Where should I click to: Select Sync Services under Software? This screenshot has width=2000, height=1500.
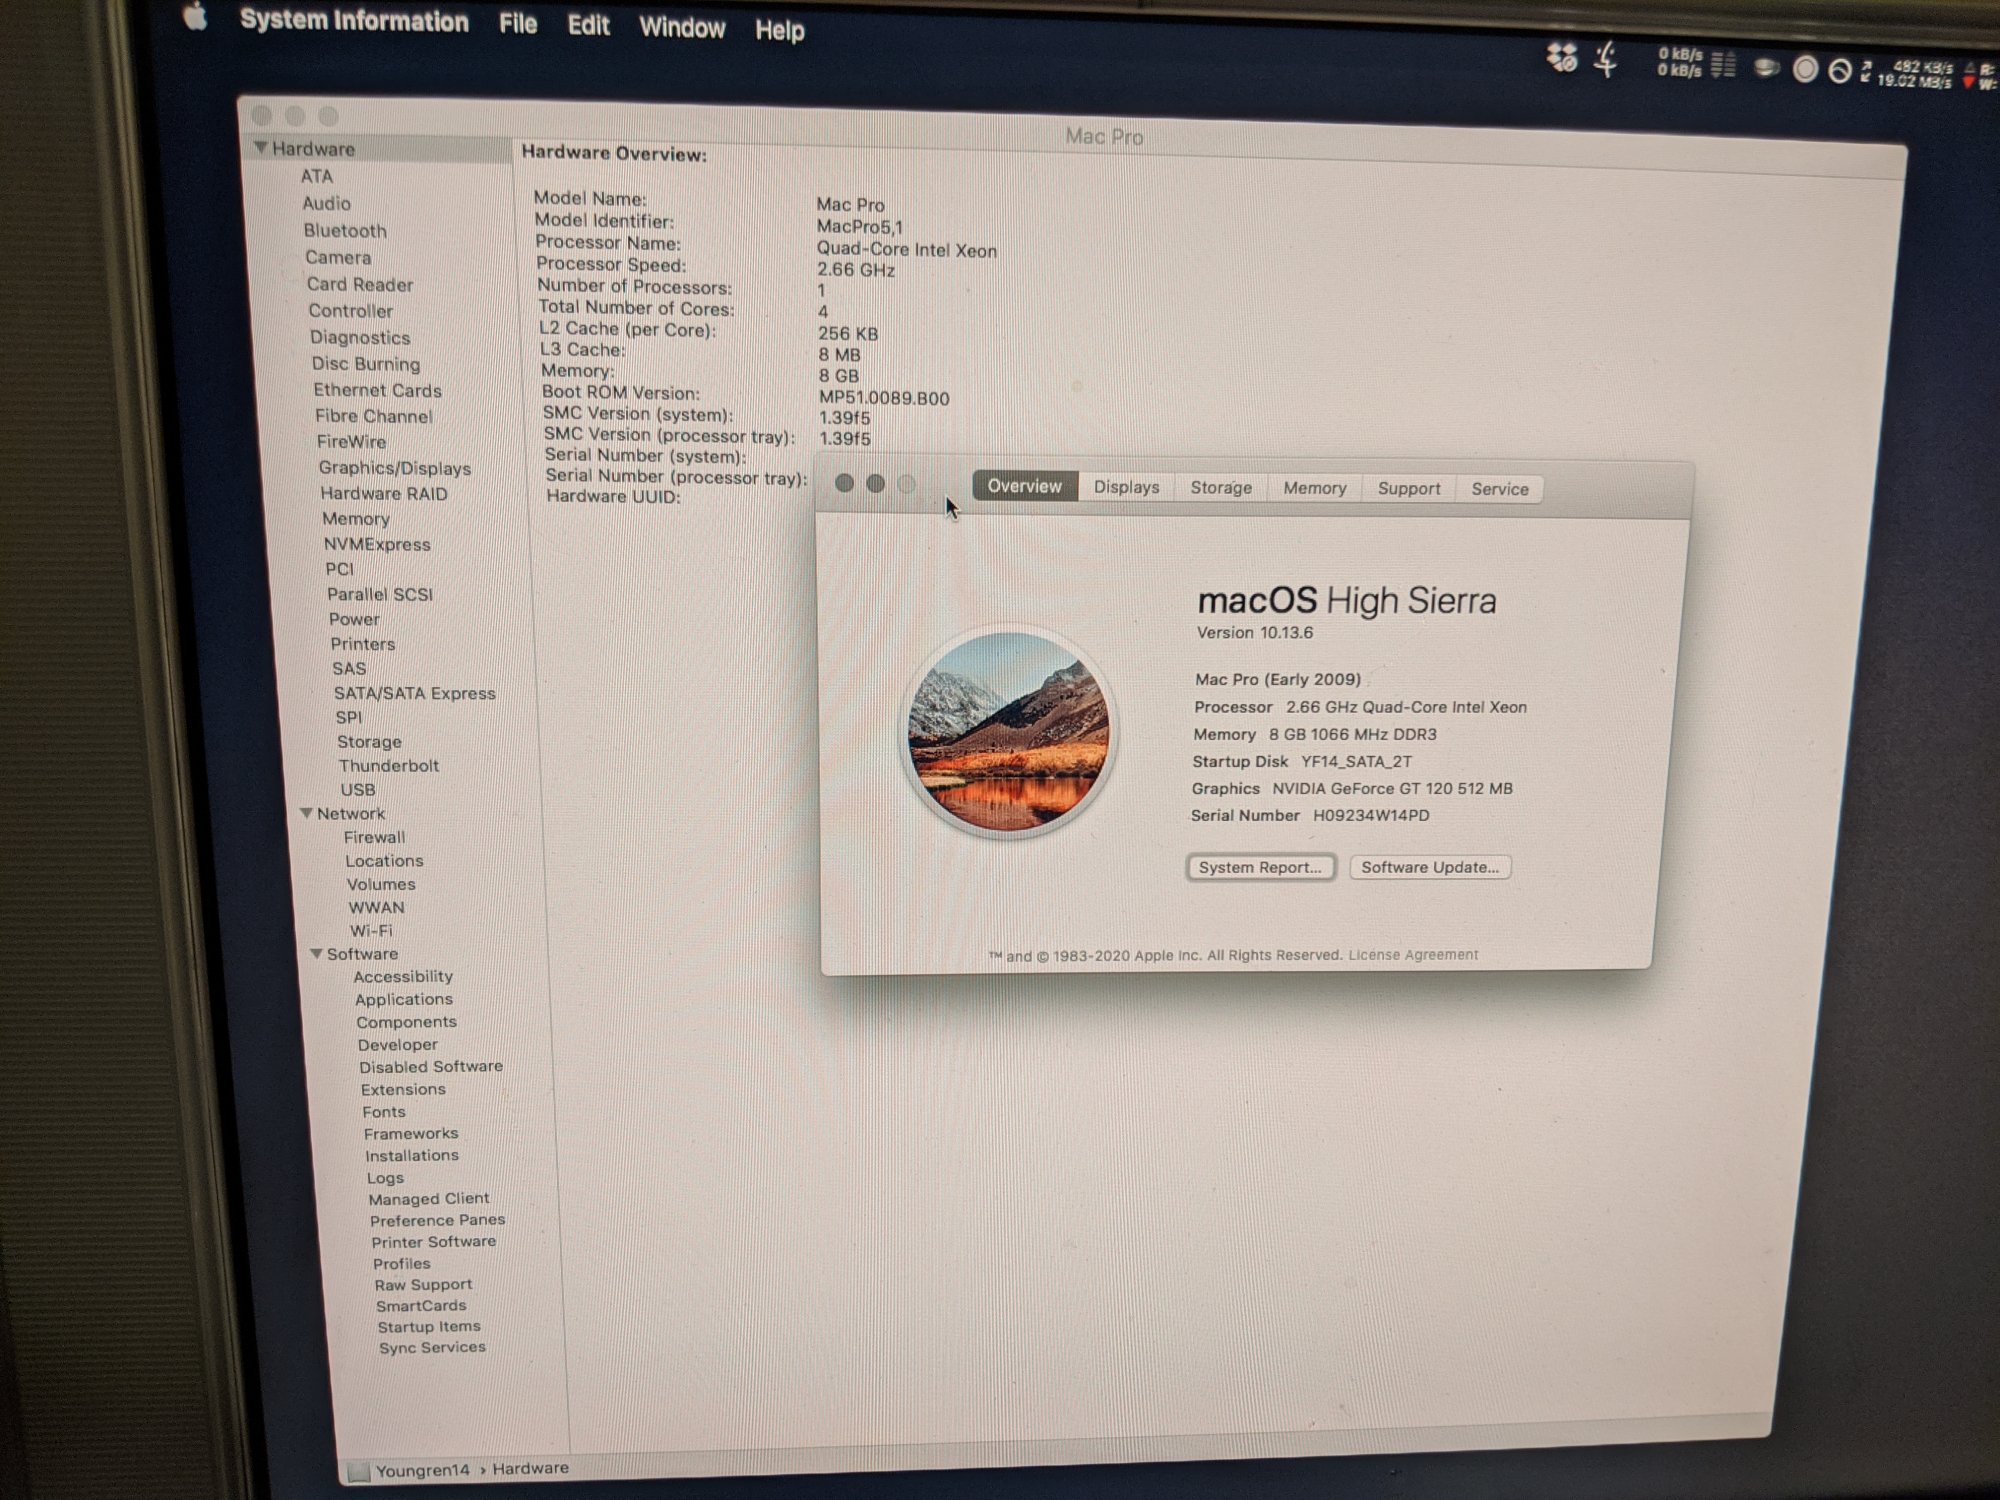point(432,1347)
